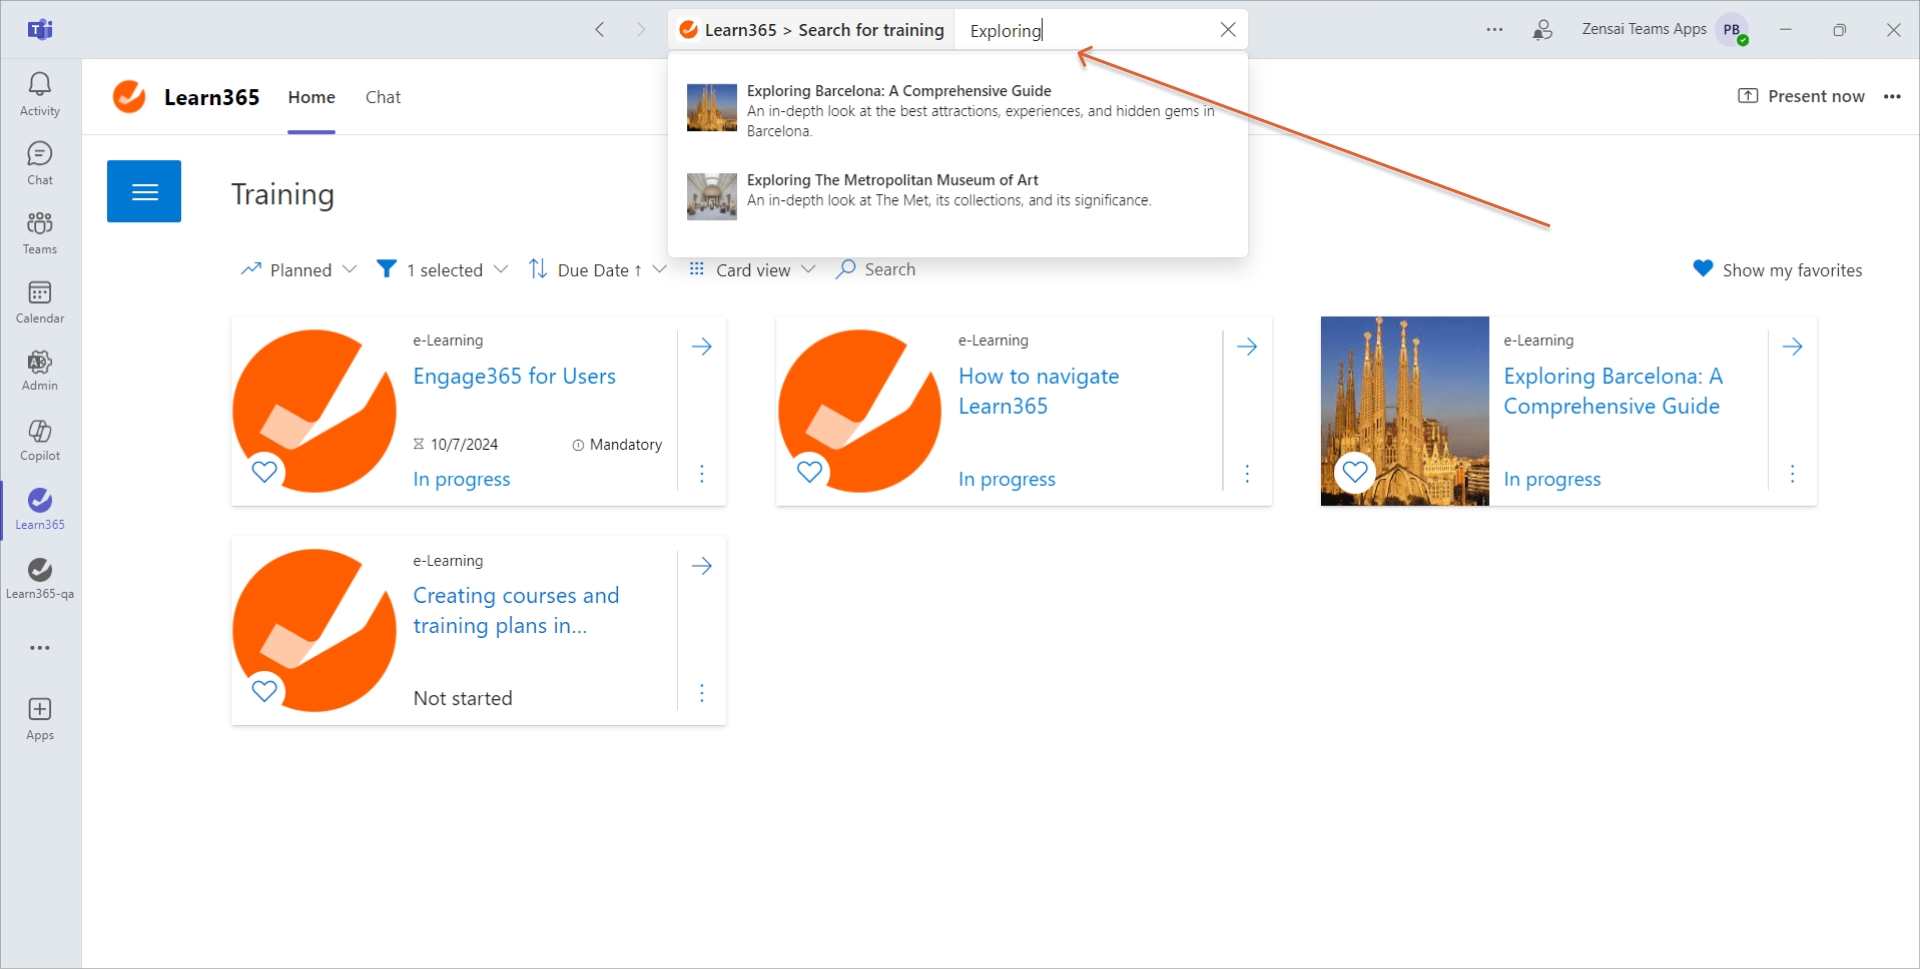Favorite the Engage365 for Users course heart
This screenshot has width=1920, height=969.
pyautogui.click(x=264, y=471)
